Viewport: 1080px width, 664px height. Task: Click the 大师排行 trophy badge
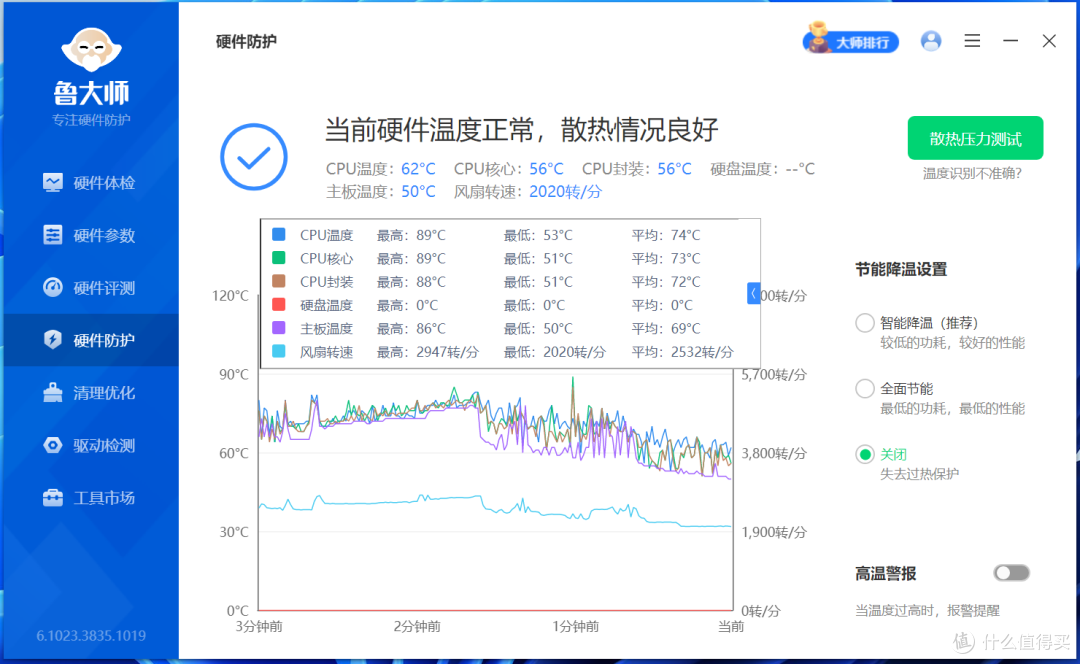coord(851,41)
